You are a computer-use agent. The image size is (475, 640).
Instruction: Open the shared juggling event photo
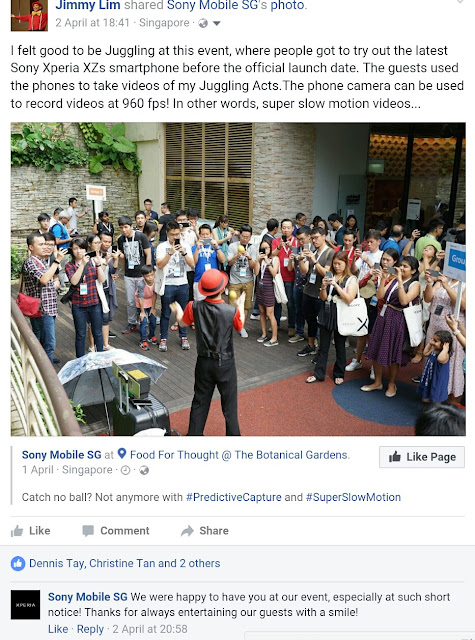[238, 279]
